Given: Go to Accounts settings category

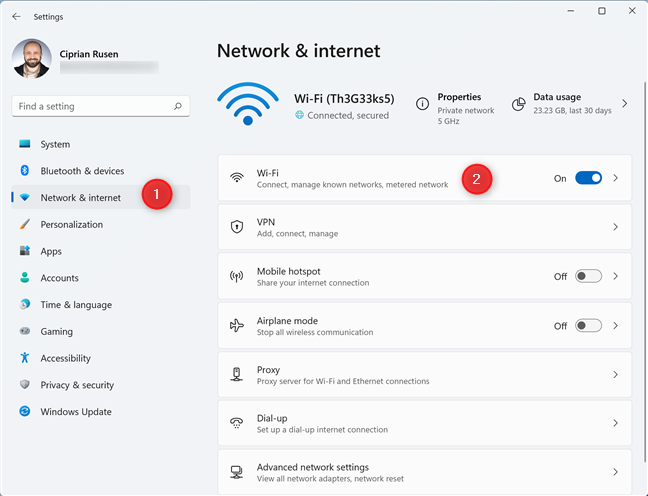Looking at the screenshot, I should [101, 278].
